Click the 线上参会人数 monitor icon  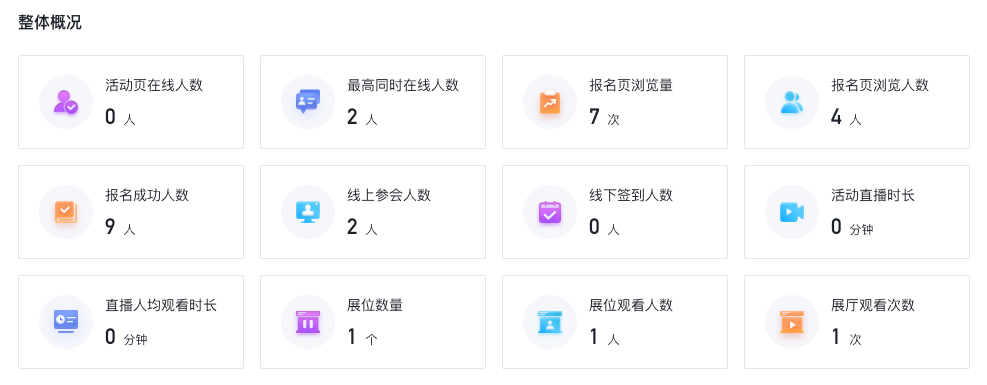click(308, 212)
